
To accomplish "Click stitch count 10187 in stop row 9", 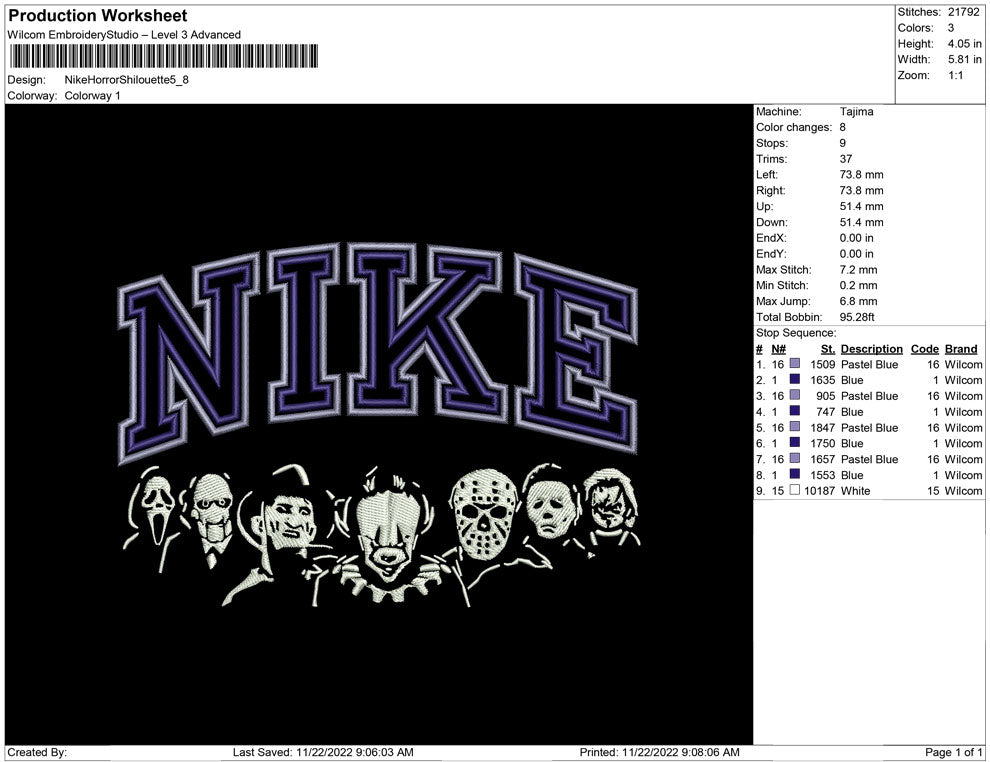I will (820, 491).
